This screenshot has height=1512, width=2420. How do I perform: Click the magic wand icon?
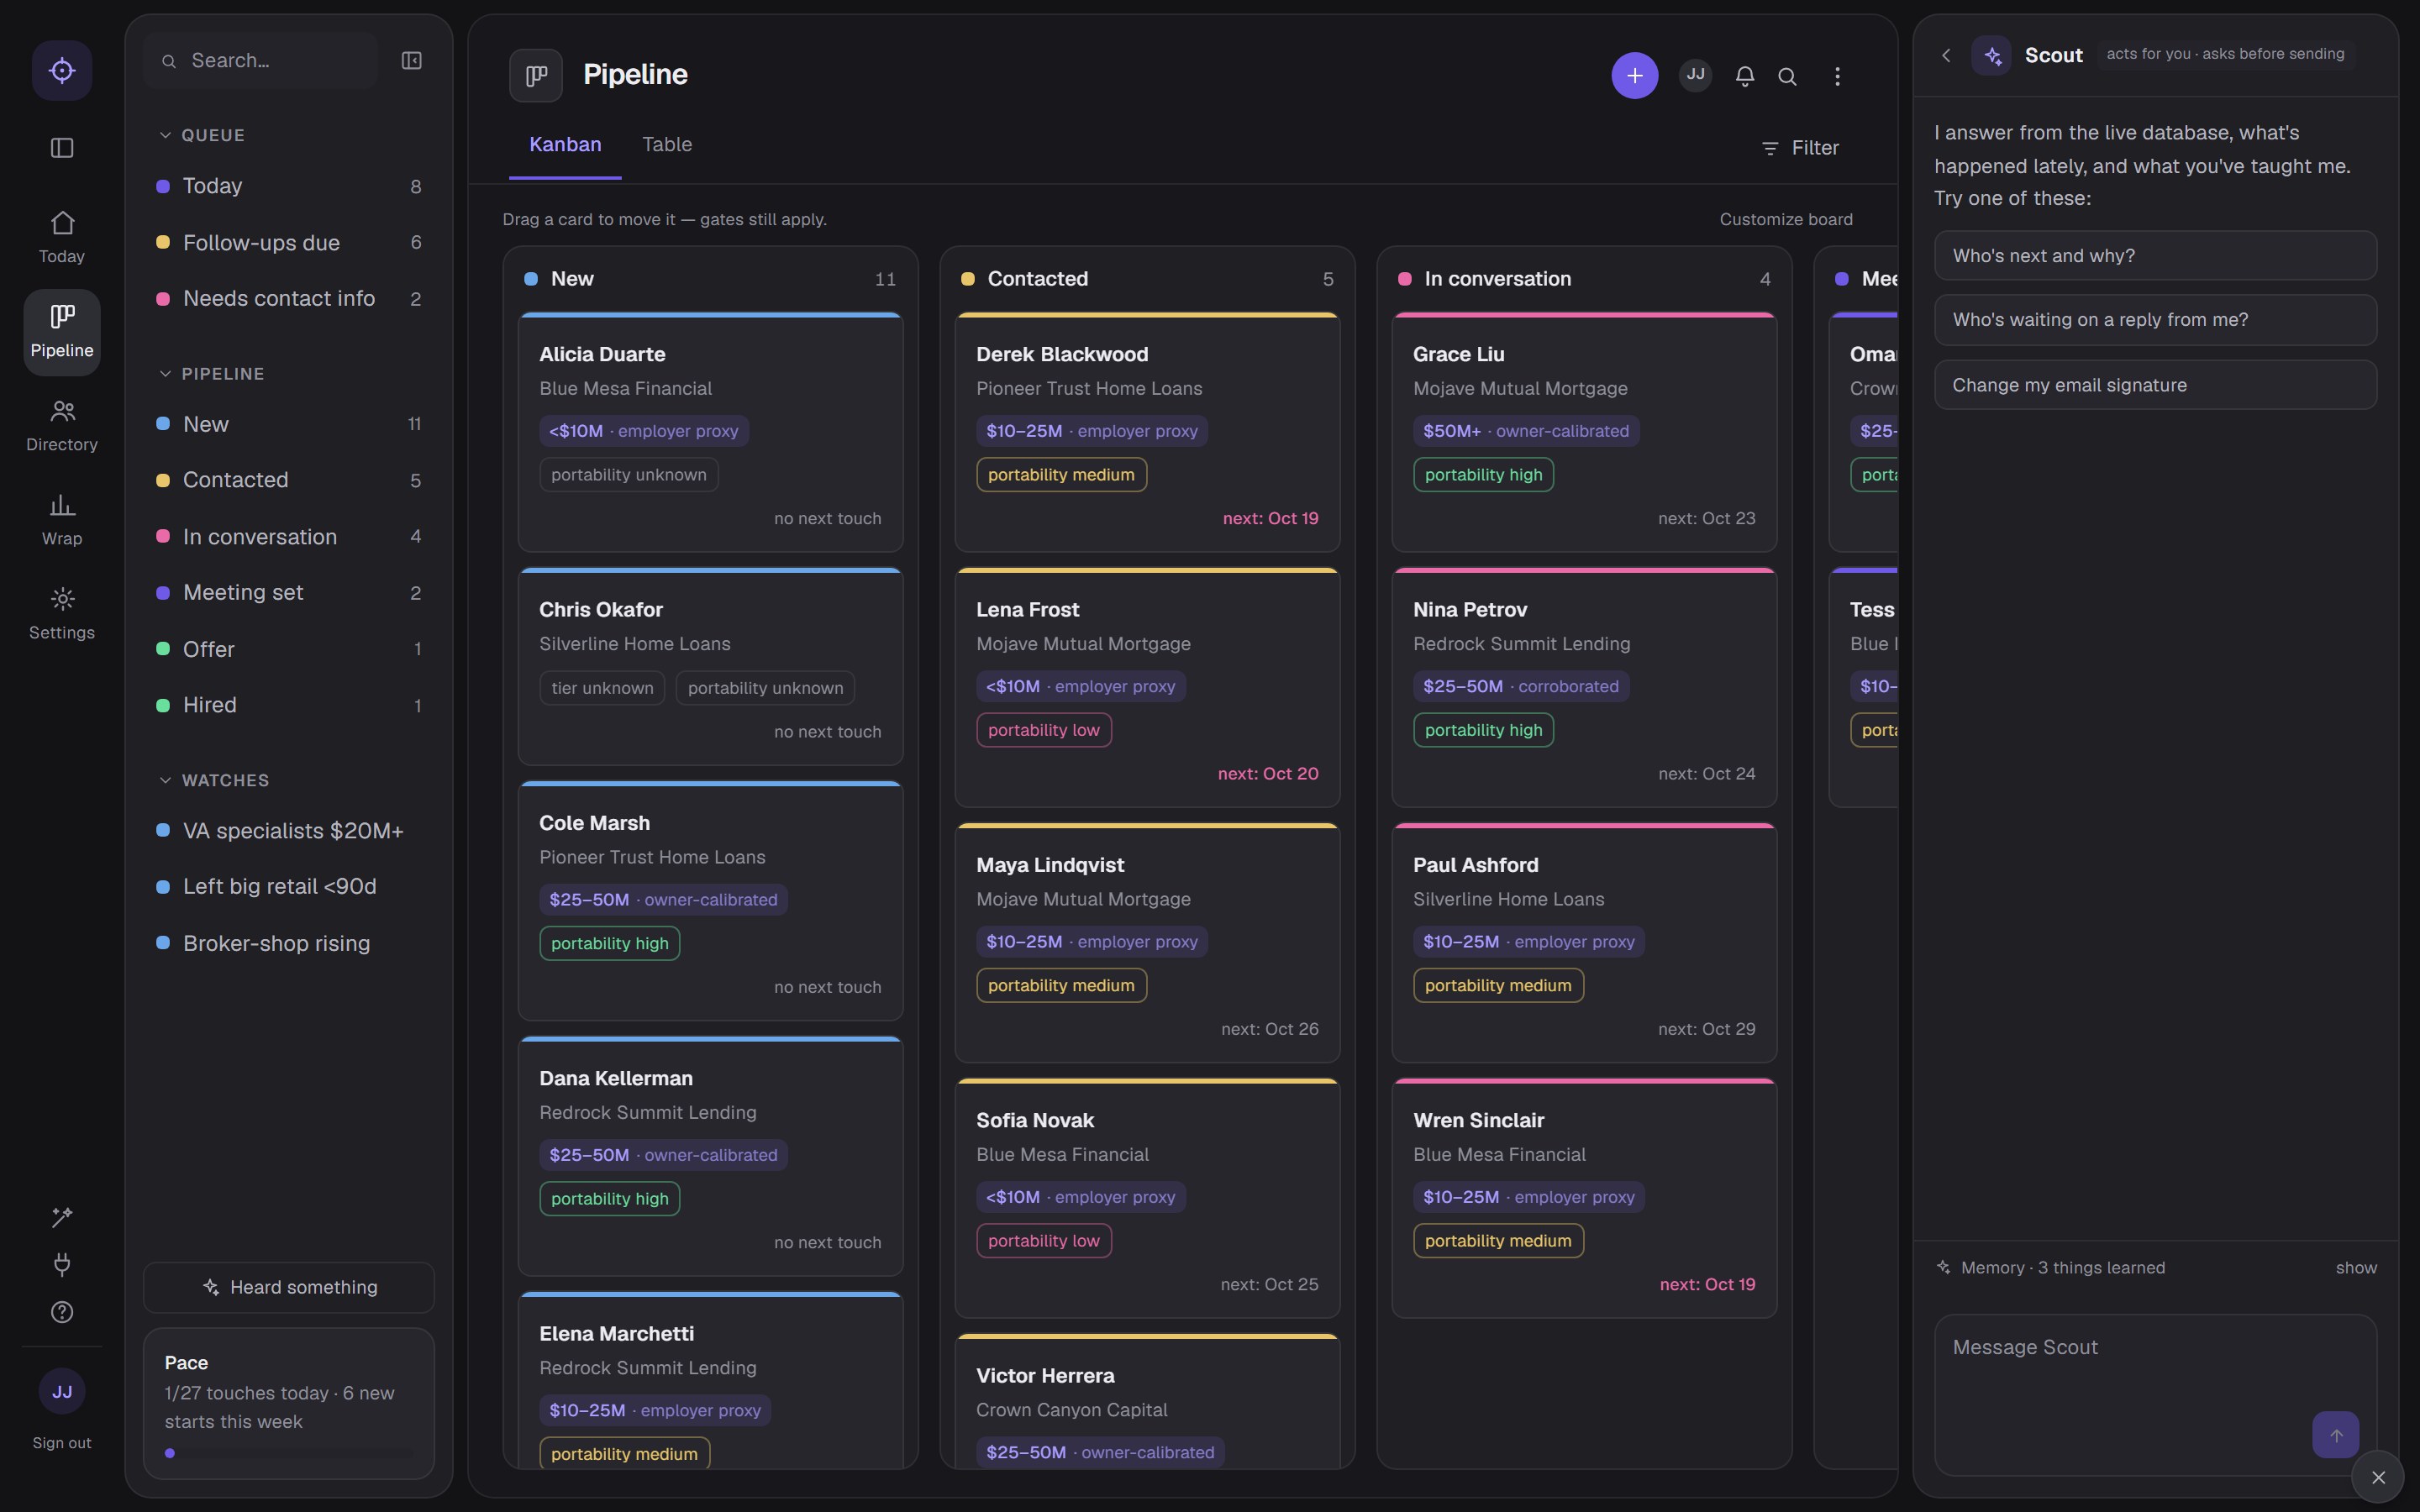pos(62,1216)
